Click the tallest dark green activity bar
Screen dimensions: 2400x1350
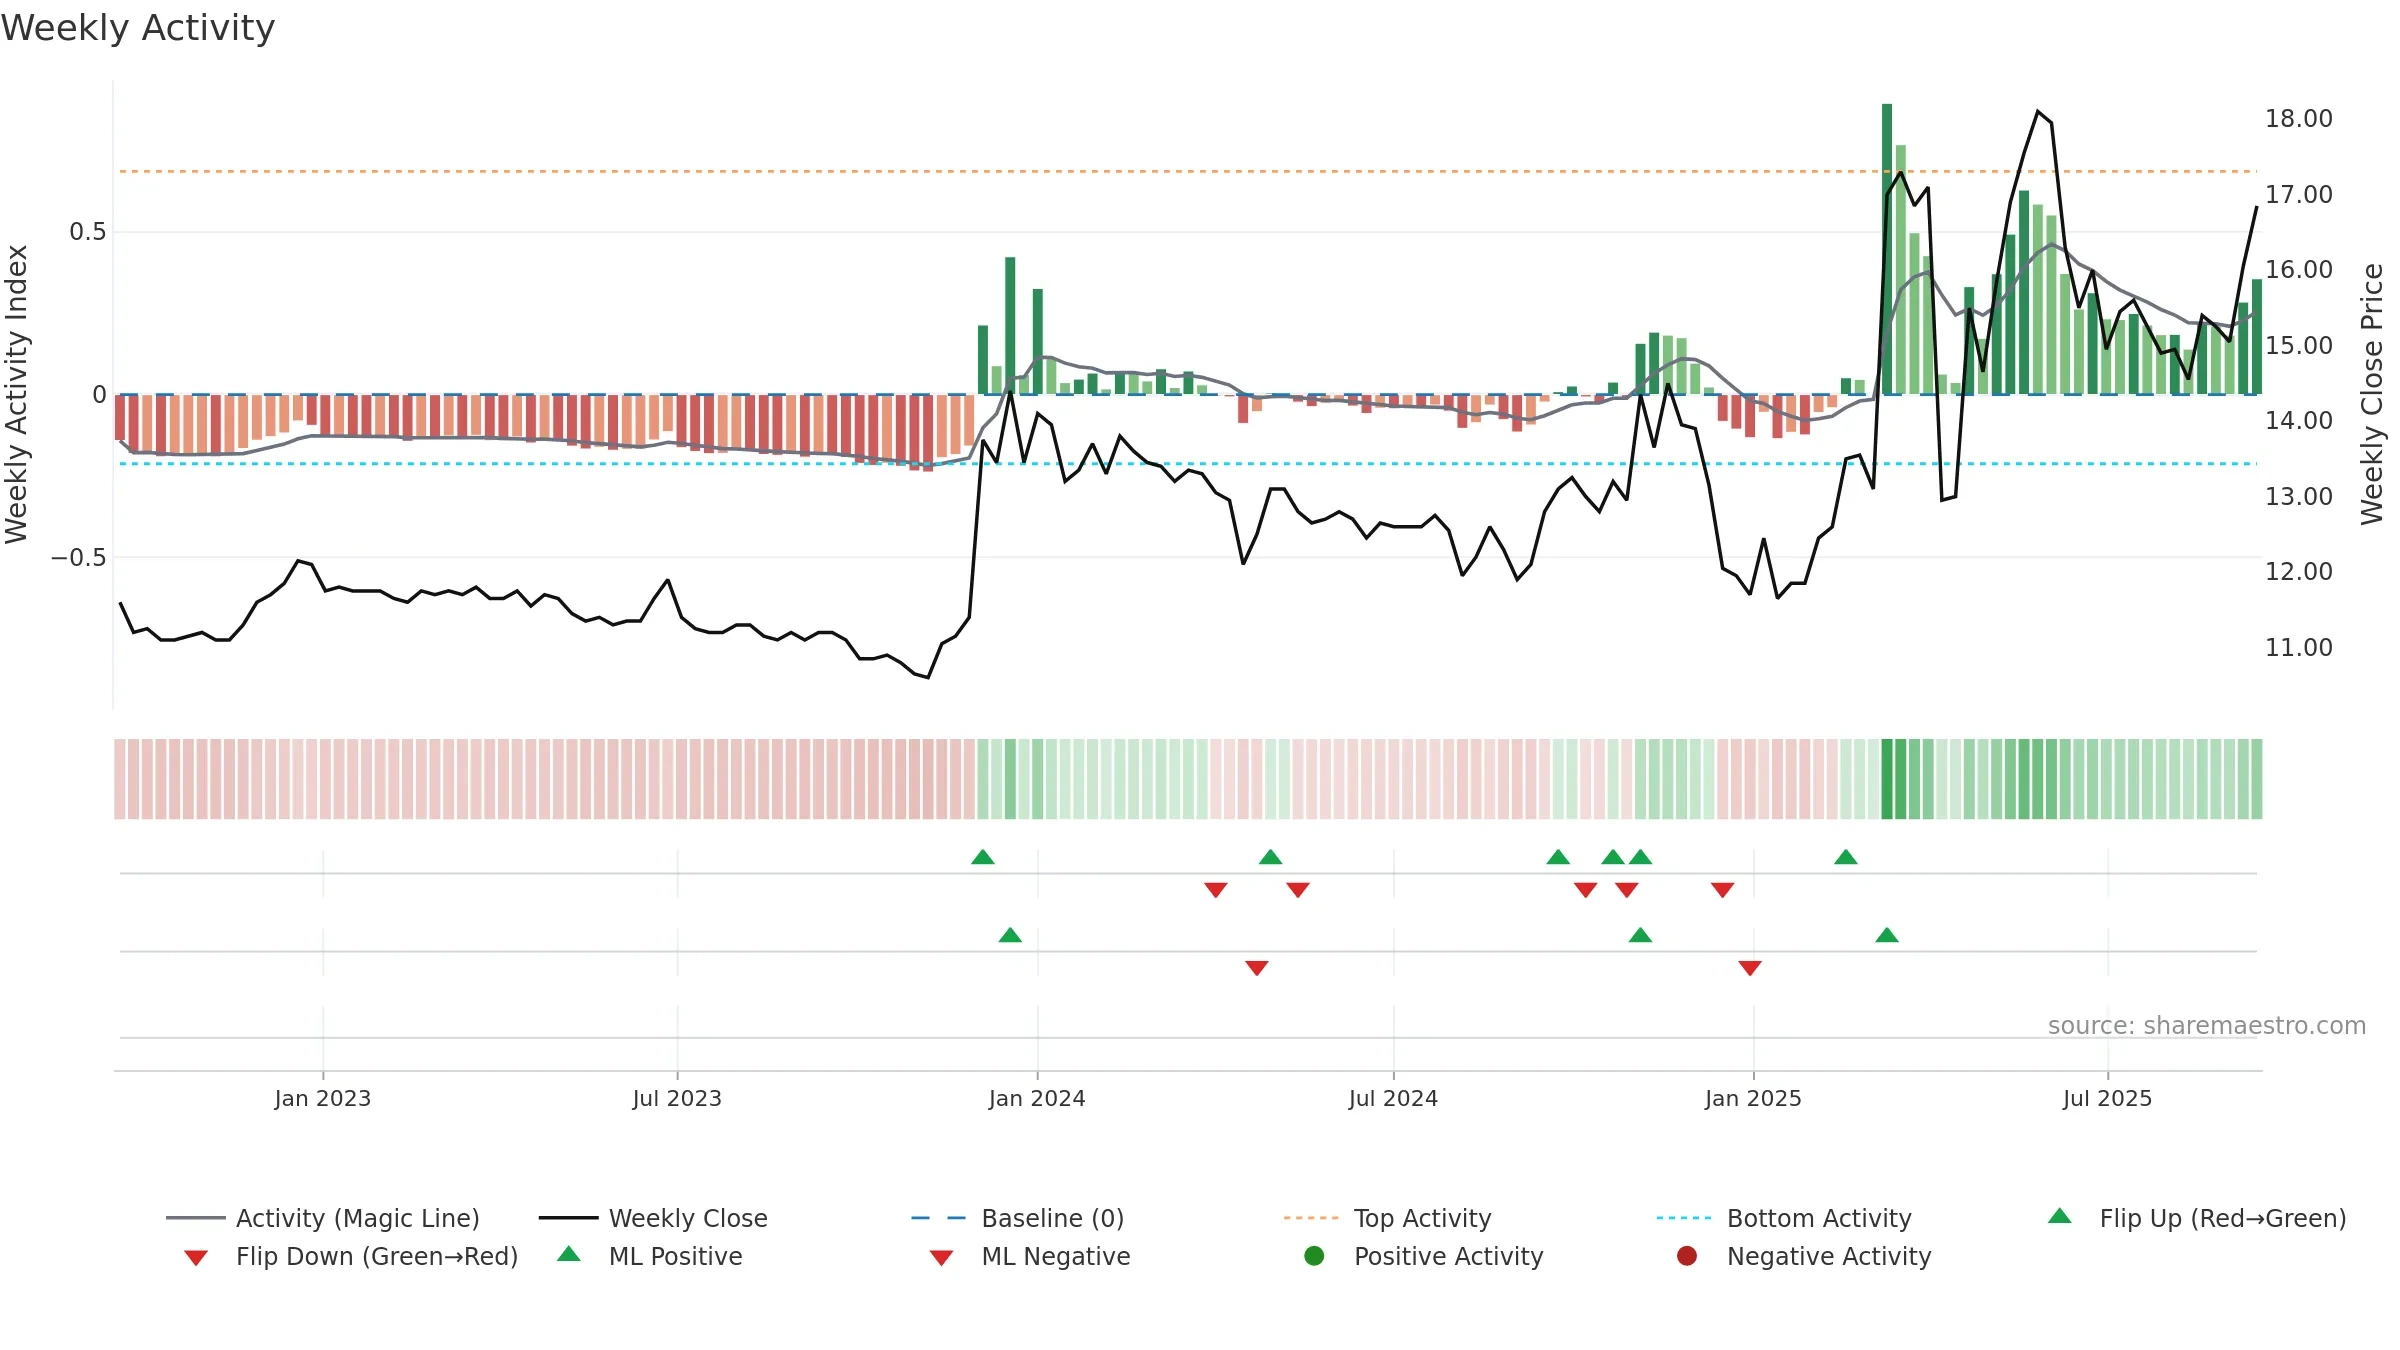(x=1887, y=249)
